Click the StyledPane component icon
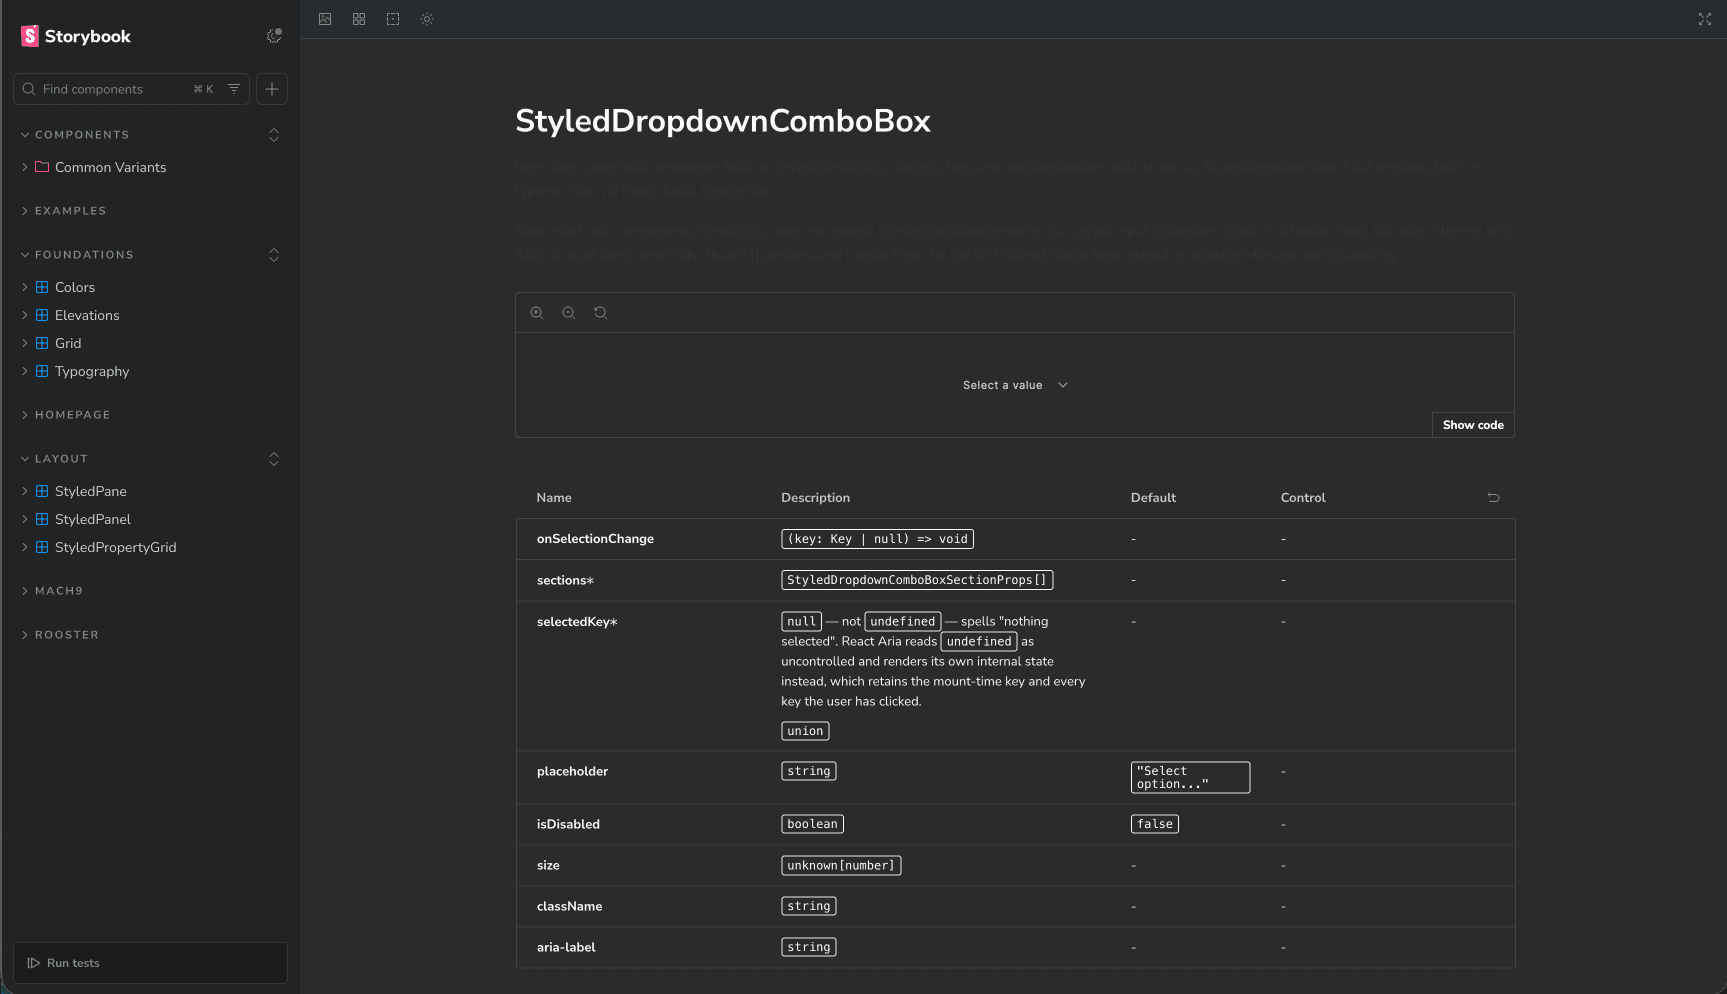This screenshot has height=994, width=1727. (x=42, y=491)
